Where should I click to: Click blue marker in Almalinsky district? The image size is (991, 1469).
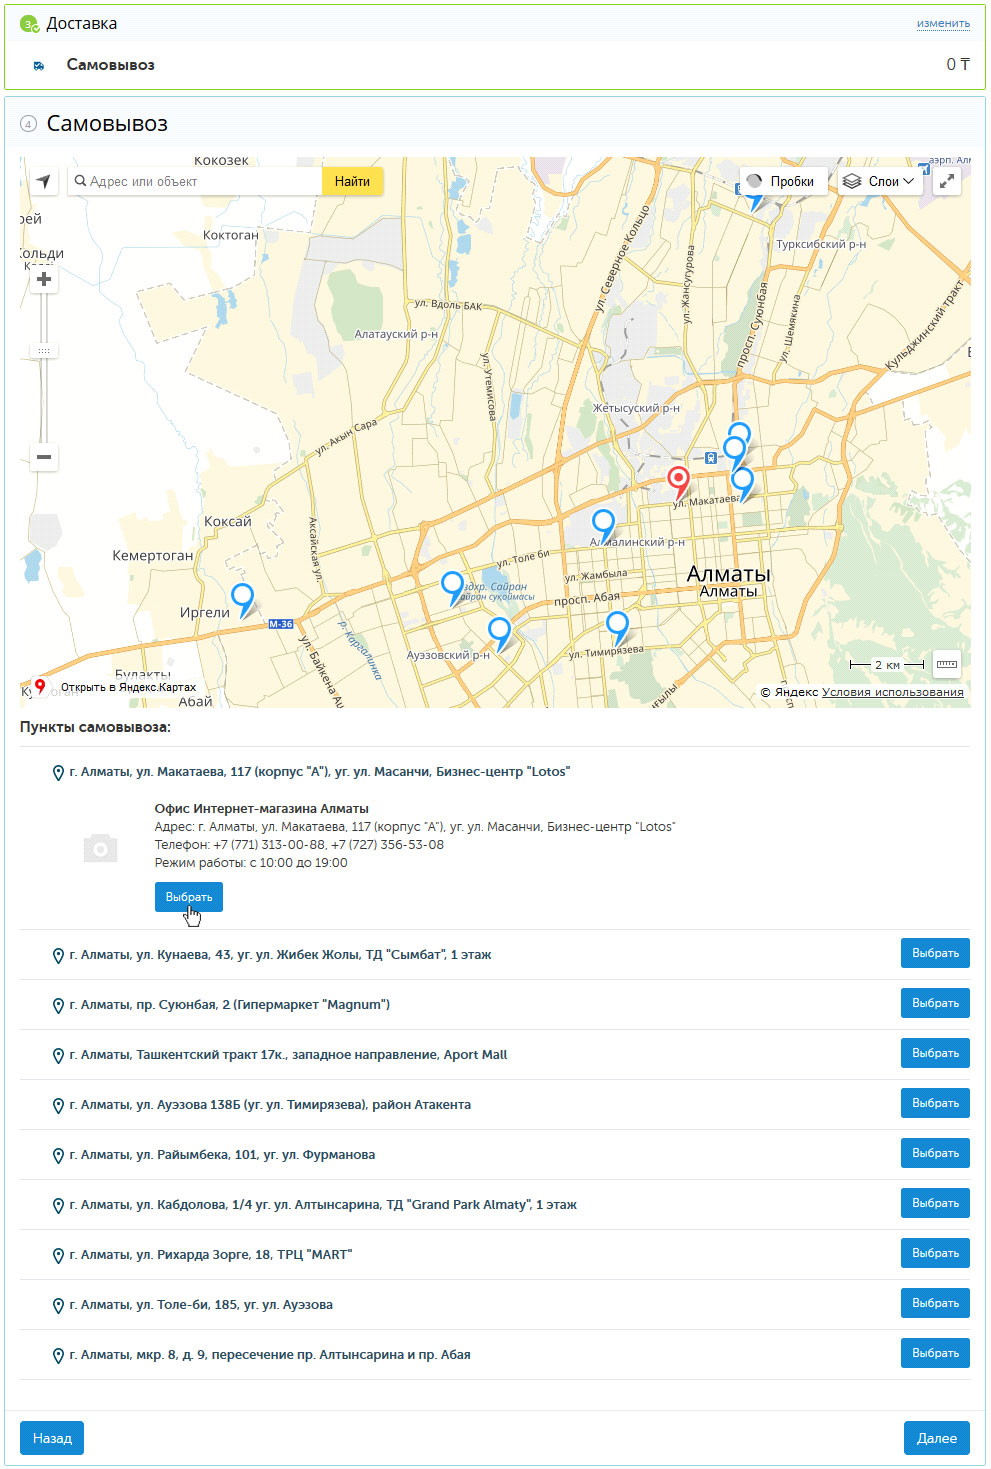click(603, 522)
